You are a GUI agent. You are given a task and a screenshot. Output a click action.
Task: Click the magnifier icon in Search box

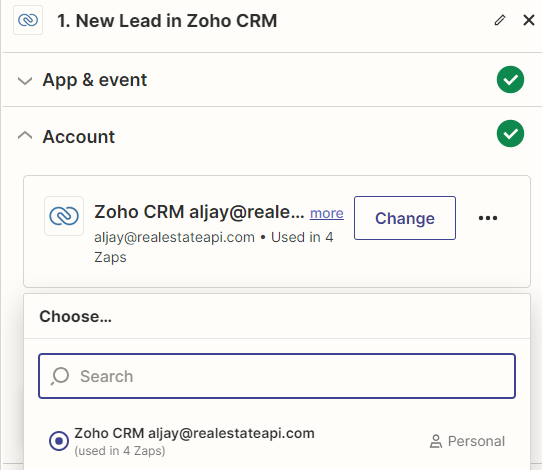[x=60, y=376]
